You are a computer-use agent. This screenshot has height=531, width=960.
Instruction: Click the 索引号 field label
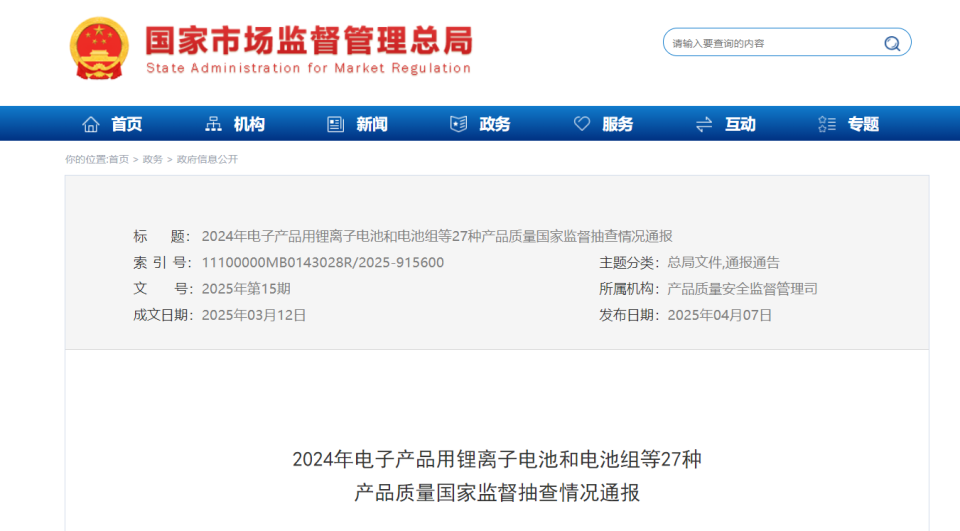pyautogui.click(x=162, y=263)
